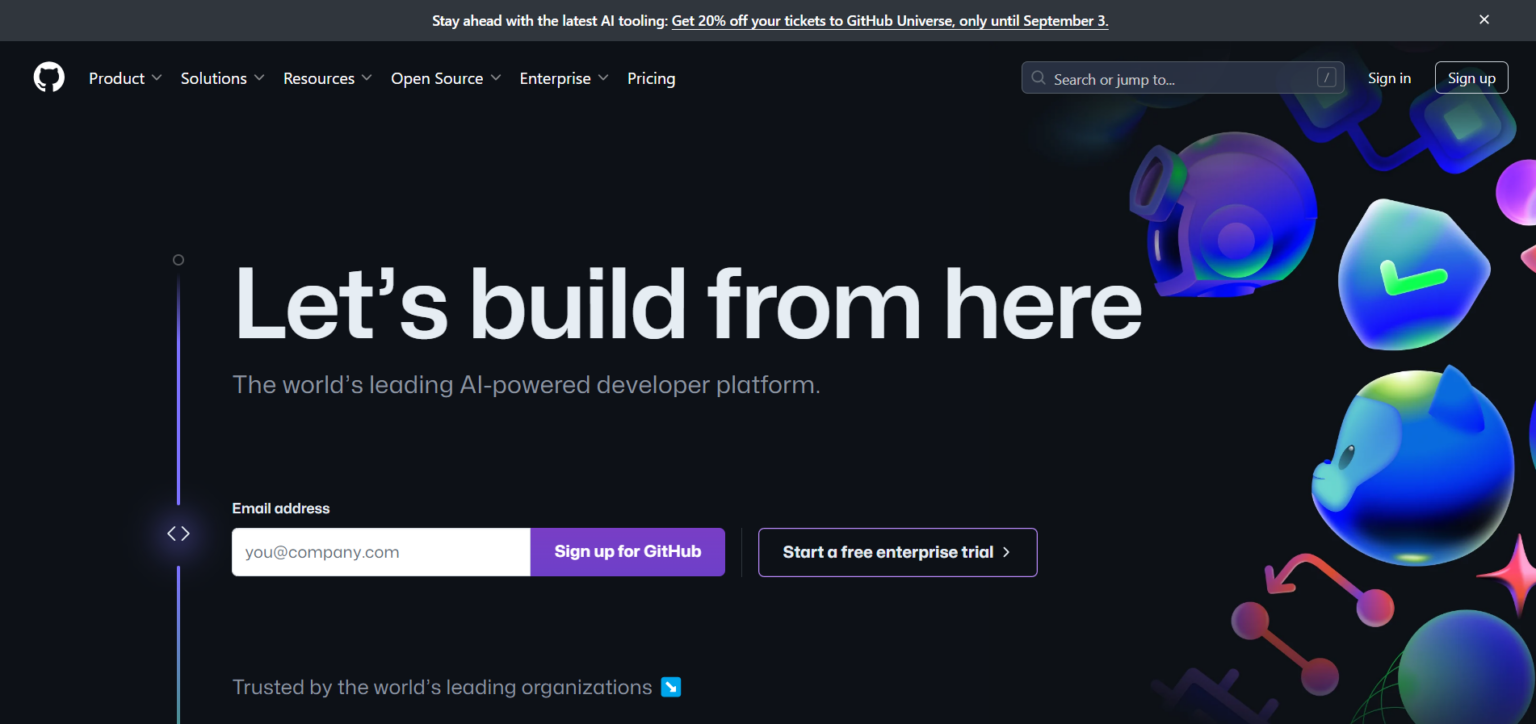Click the Sign in link
The height and width of the screenshot is (724, 1536).
[1389, 77]
